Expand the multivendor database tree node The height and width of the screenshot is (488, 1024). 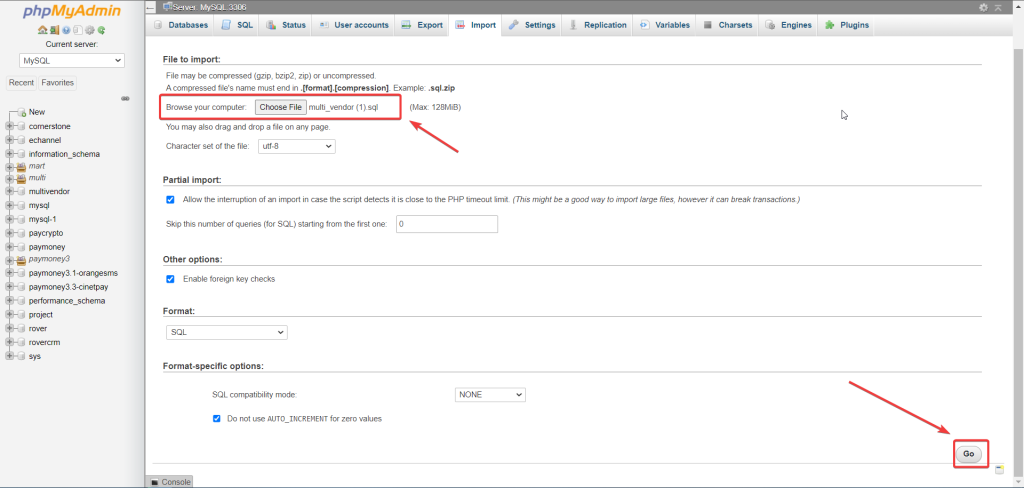[x=9, y=191]
